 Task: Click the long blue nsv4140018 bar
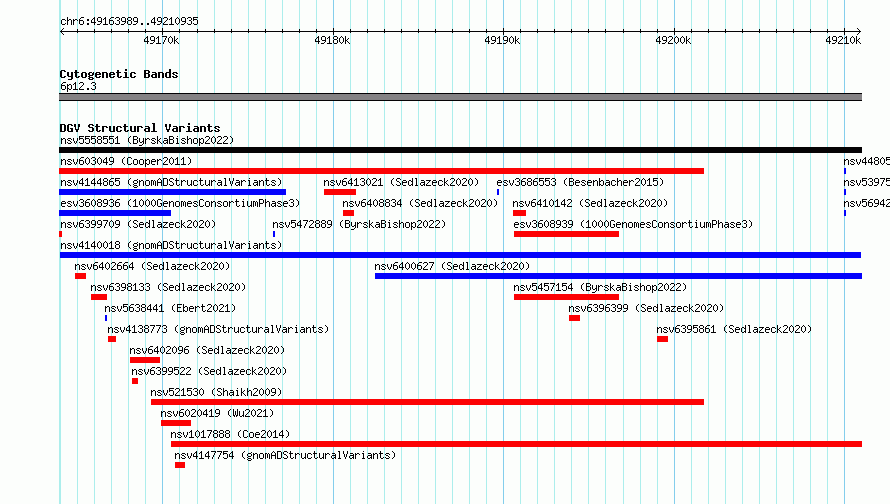(x=460, y=255)
